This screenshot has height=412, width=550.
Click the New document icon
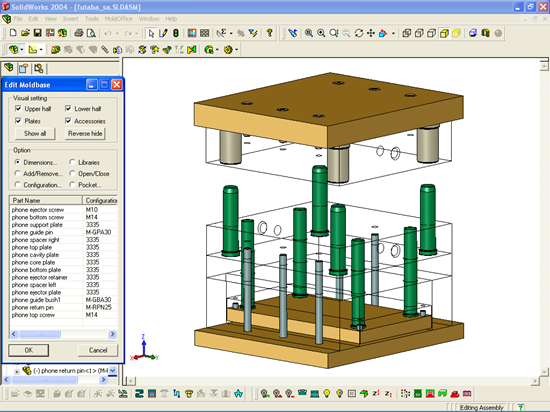pyautogui.click(x=13, y=33)
